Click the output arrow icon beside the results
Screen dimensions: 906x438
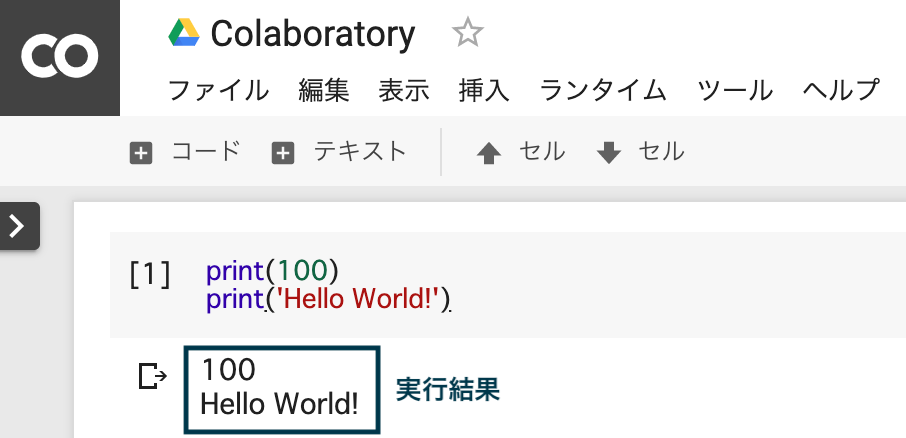click(153, 376)
